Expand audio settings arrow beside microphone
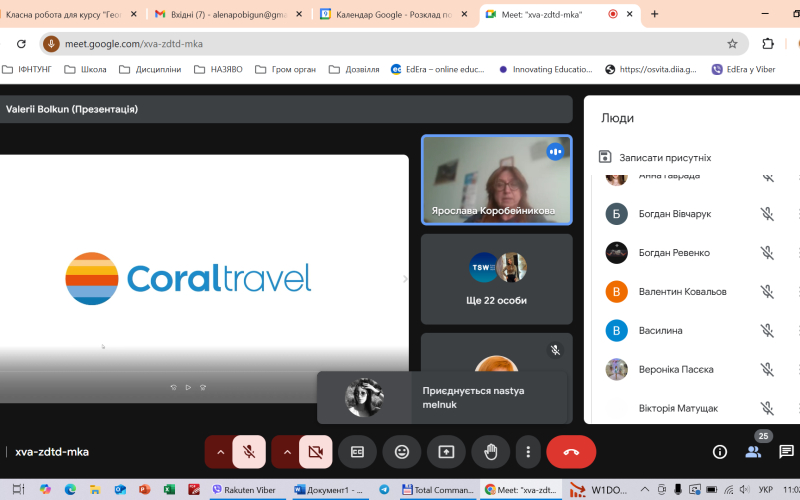This screenshot has width=800, height=500. tap(220, 452)
